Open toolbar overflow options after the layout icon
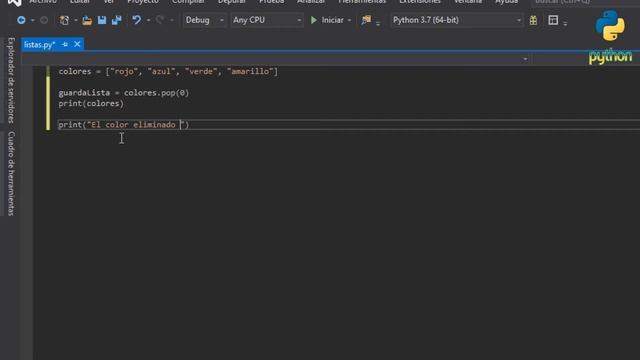This screenshot has width=640, height=360. pos(565,24)
